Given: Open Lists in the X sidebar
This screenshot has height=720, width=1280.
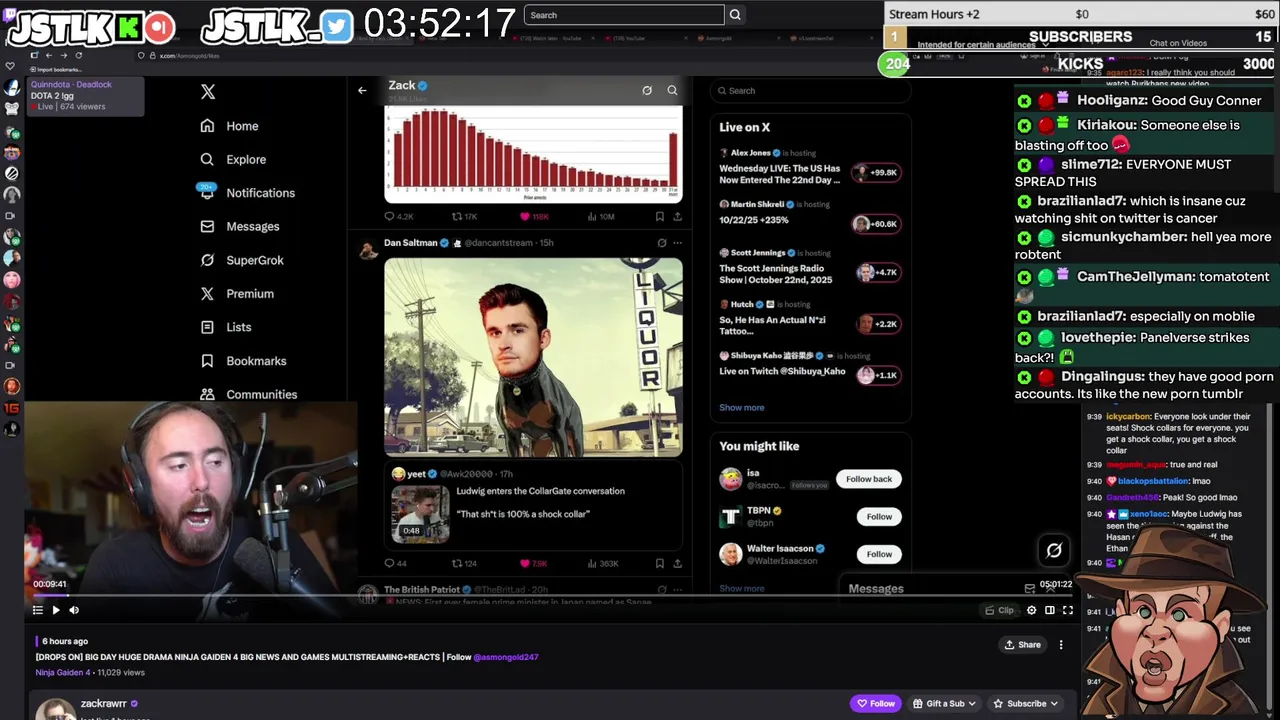Looking at the screenshot, I should click(226, 327).
